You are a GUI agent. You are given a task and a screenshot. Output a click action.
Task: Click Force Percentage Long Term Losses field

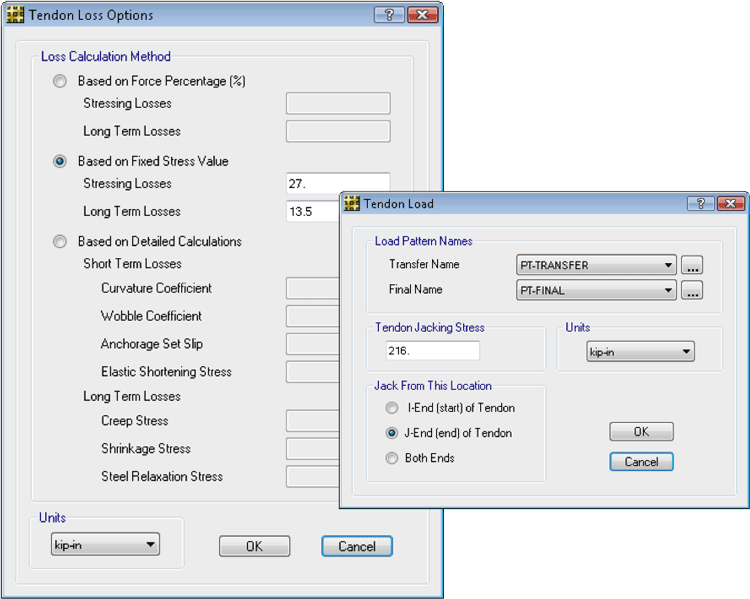pyautogui.click(x=338, y=131)
